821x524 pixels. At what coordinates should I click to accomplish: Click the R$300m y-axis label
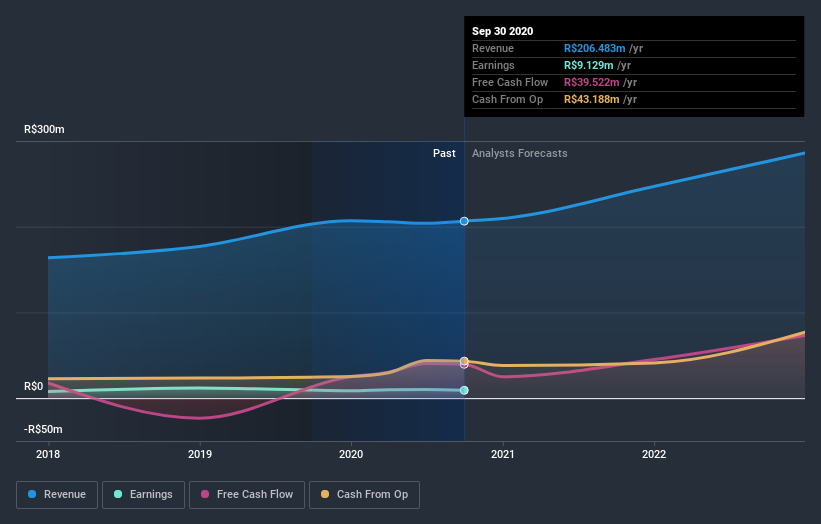(44, 129)
